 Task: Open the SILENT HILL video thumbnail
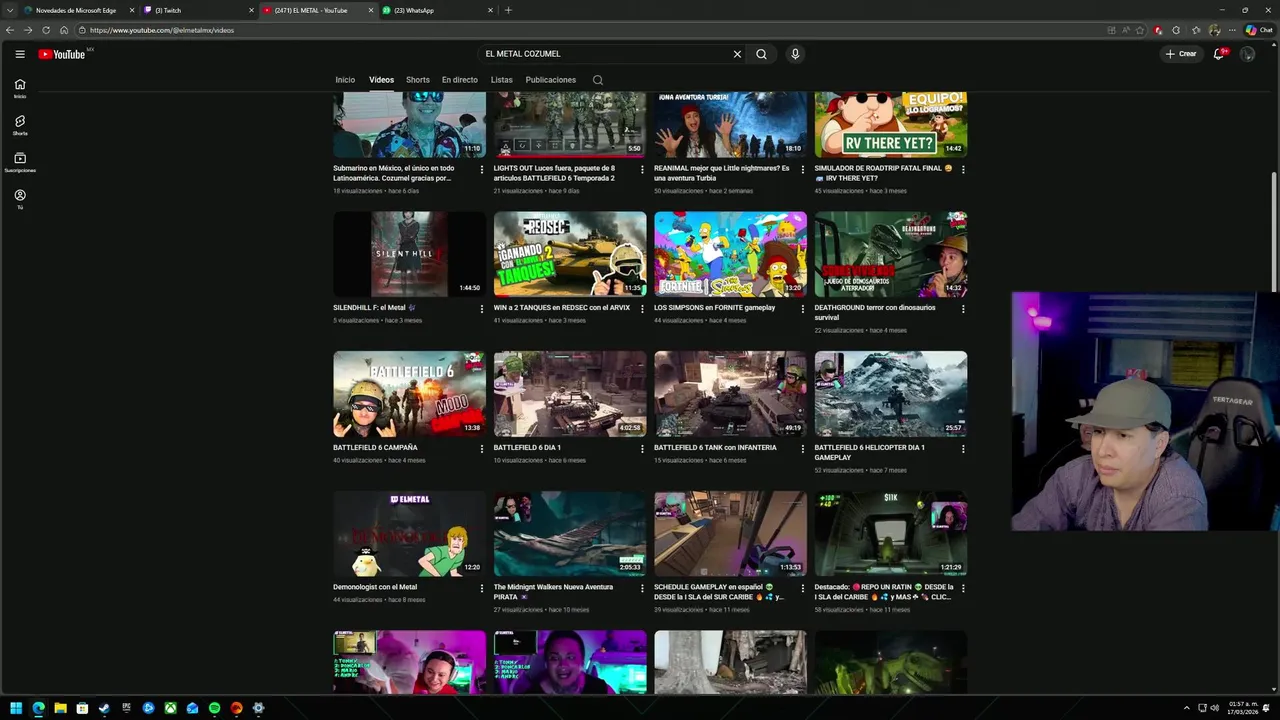[409, 254]
